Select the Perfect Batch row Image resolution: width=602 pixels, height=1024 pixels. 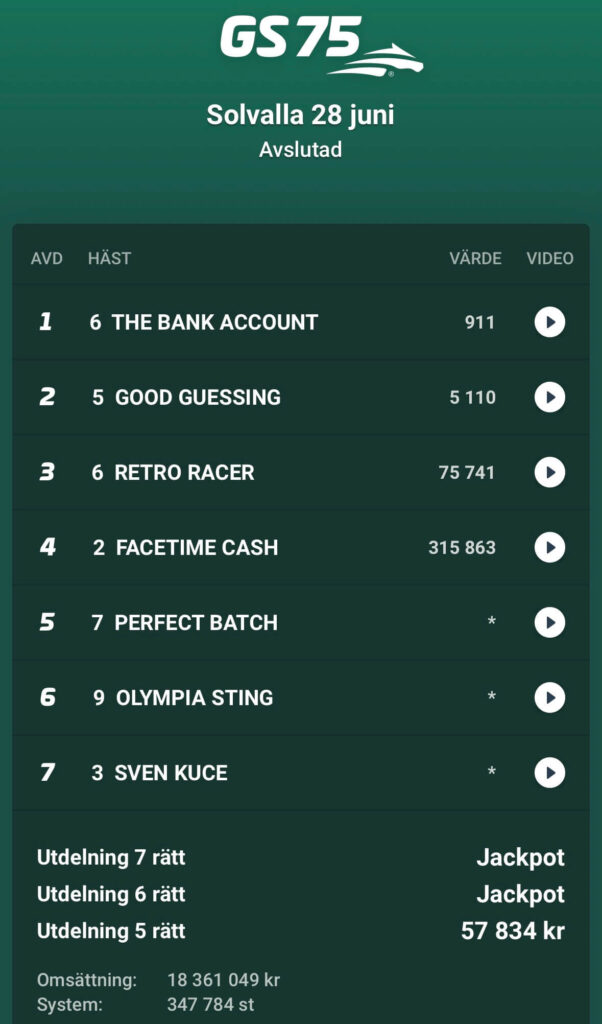point(300,622)
